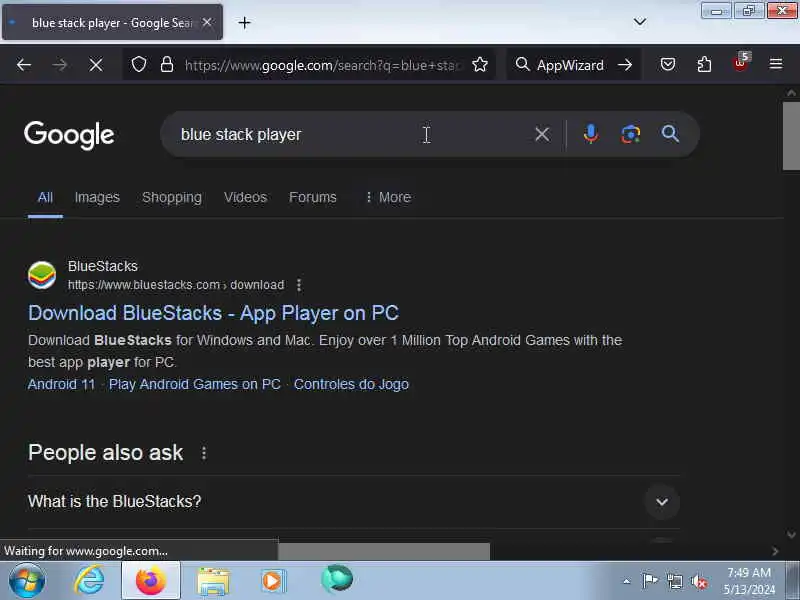Expand What is the BlueStacks question
800x600 pixels.
pos(354,502)
